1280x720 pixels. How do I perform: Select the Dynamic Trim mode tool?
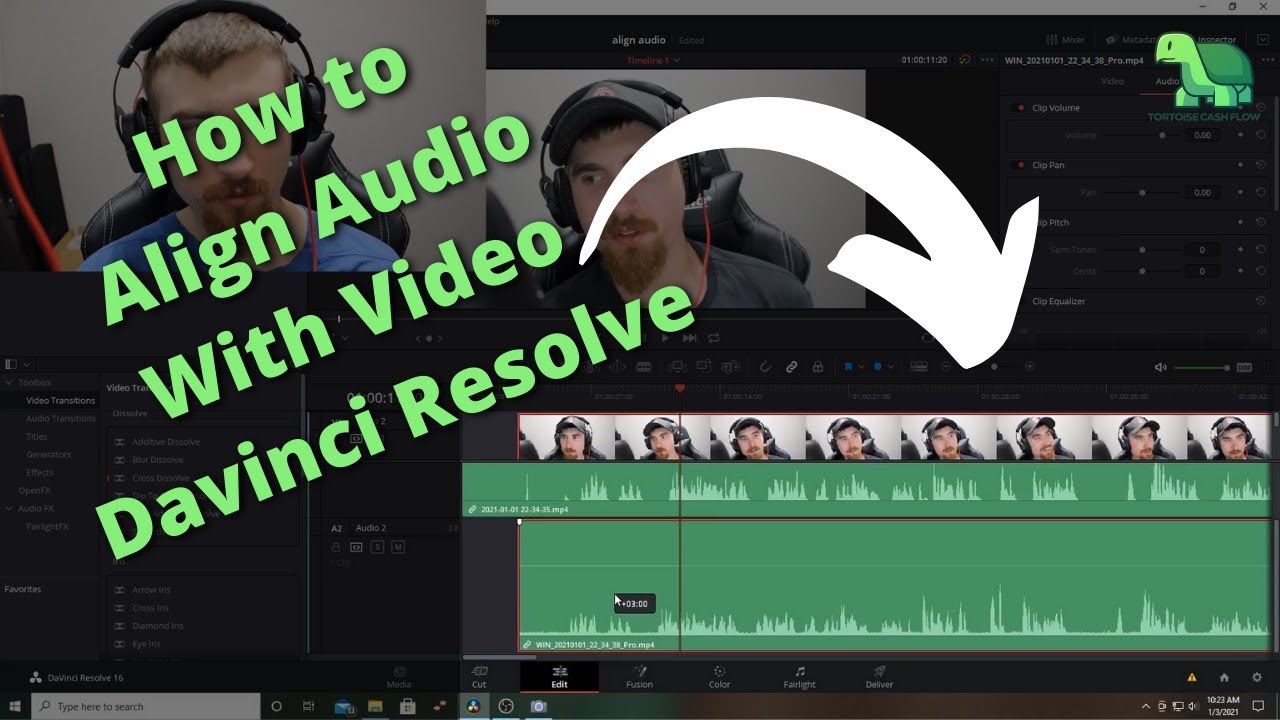click(617, 367)
